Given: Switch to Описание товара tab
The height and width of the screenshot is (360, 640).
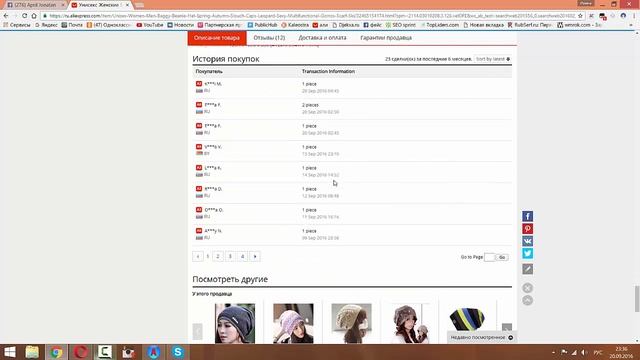Looking at the screenshot, I should pos(217,38).
